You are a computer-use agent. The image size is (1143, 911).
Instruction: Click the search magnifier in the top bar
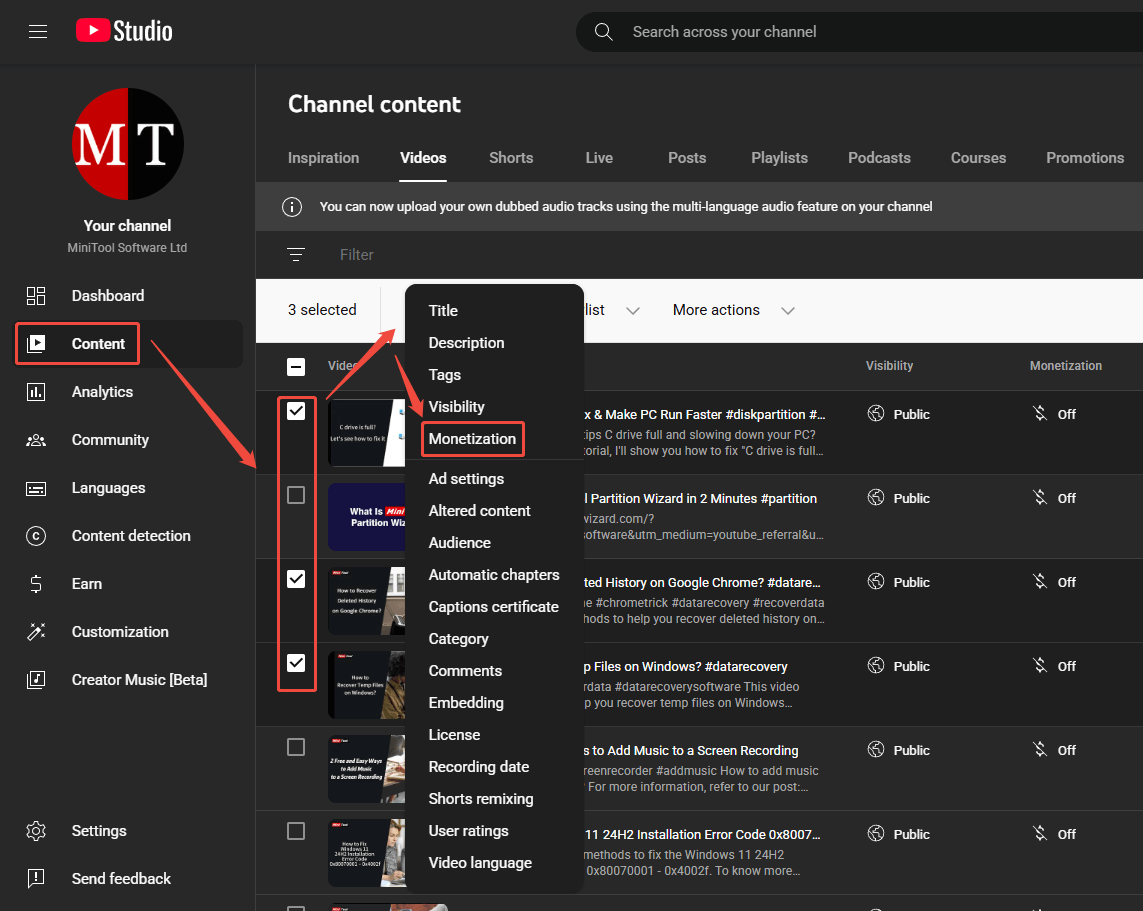[x=604, y=31]
